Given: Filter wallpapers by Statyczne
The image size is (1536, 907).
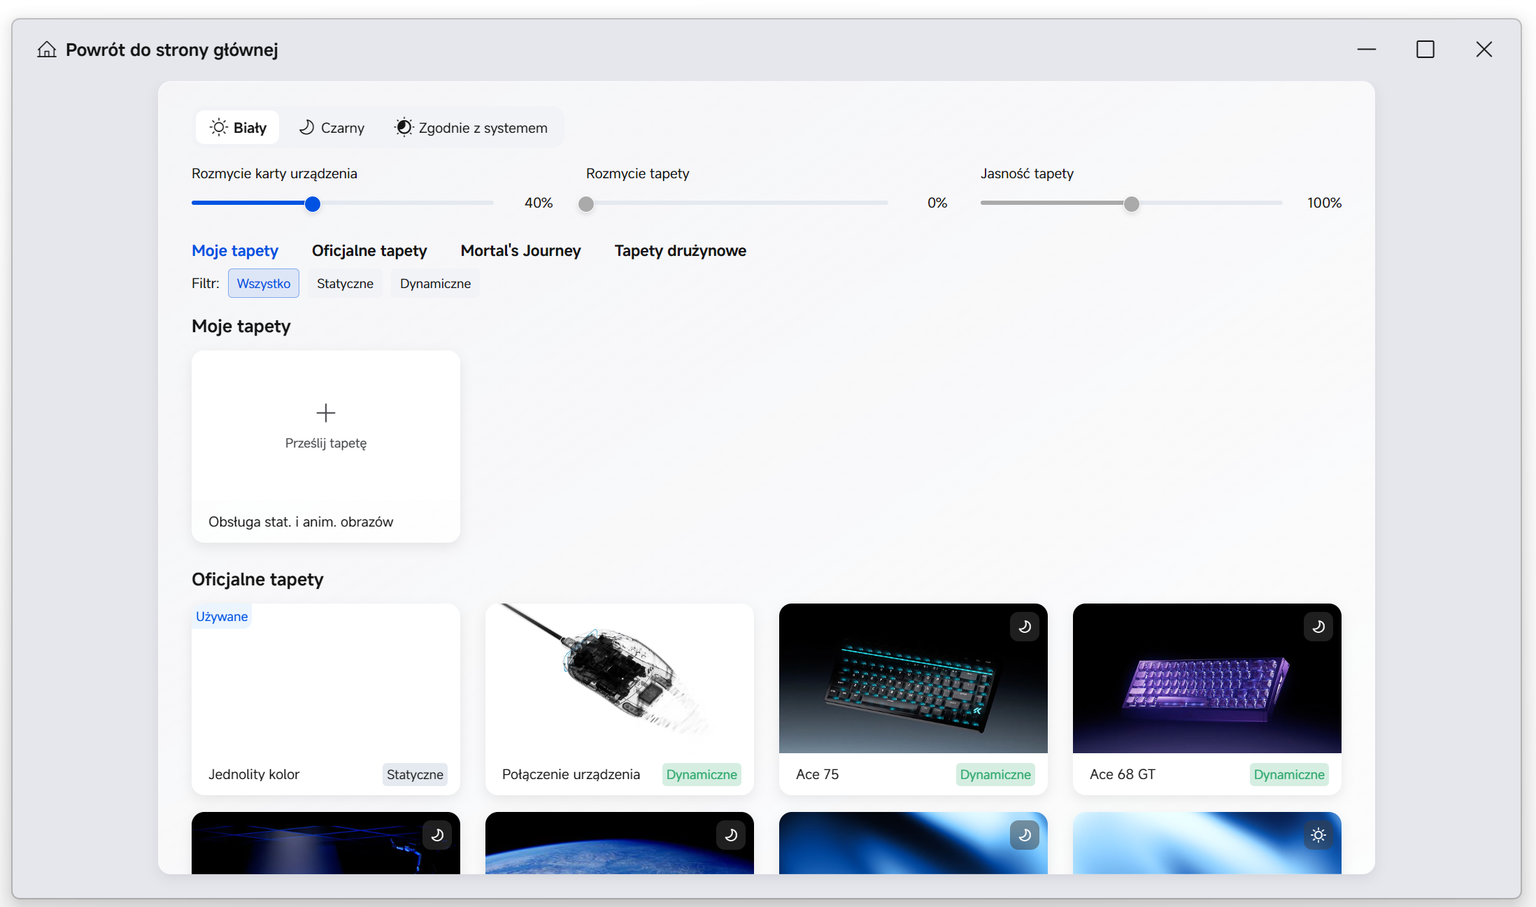Looking at the screenshot, I should 345,284.
